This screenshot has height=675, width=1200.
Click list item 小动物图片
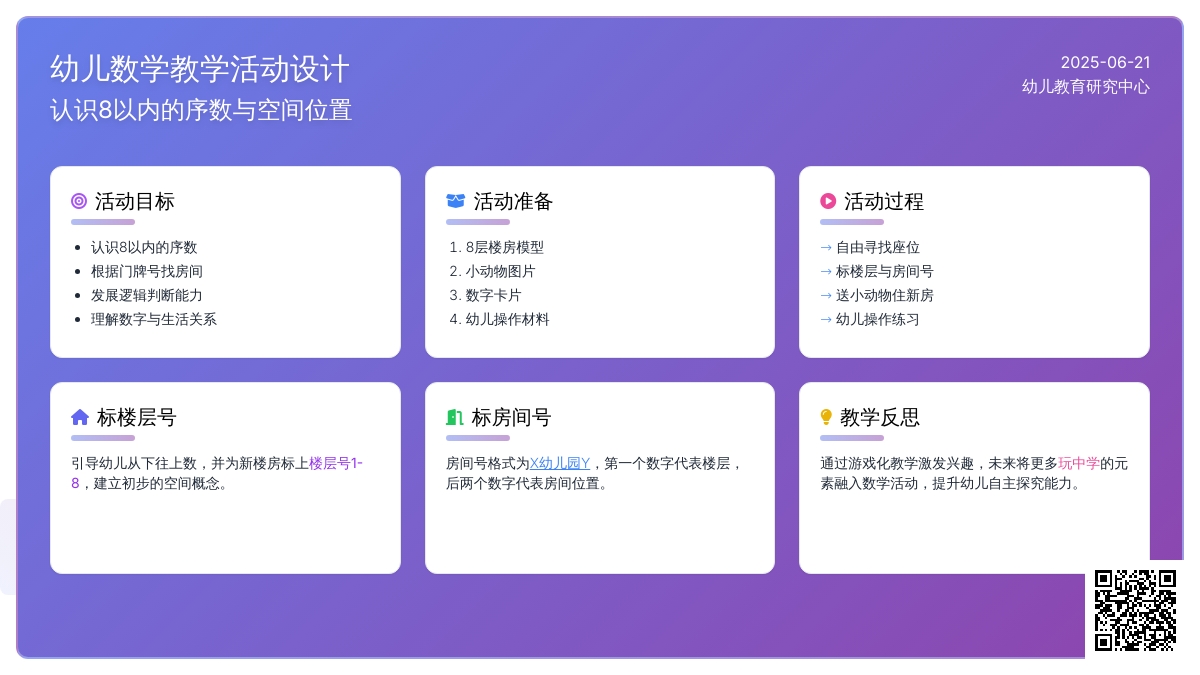[501, 271]
